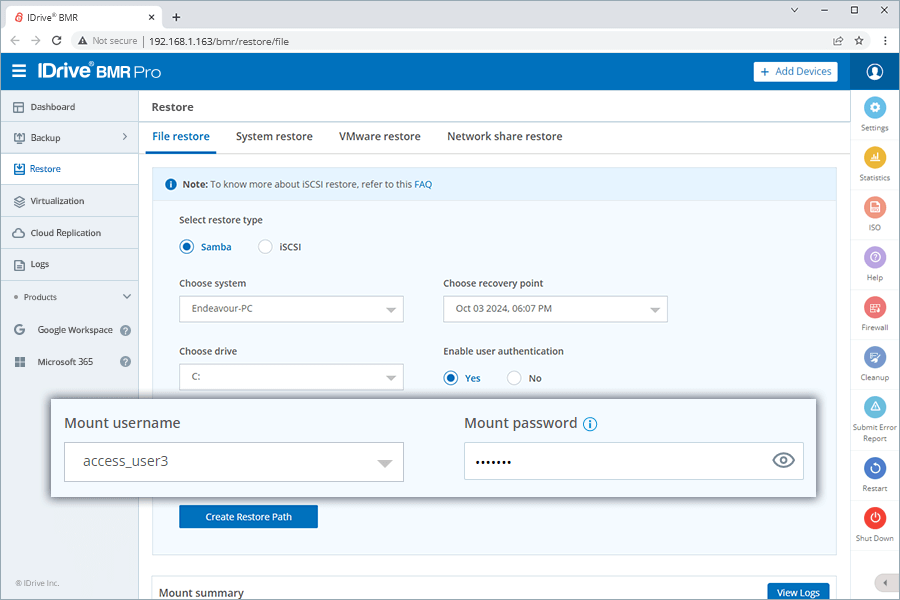Expand the Mount username dropdown

[x=384, y=463]
